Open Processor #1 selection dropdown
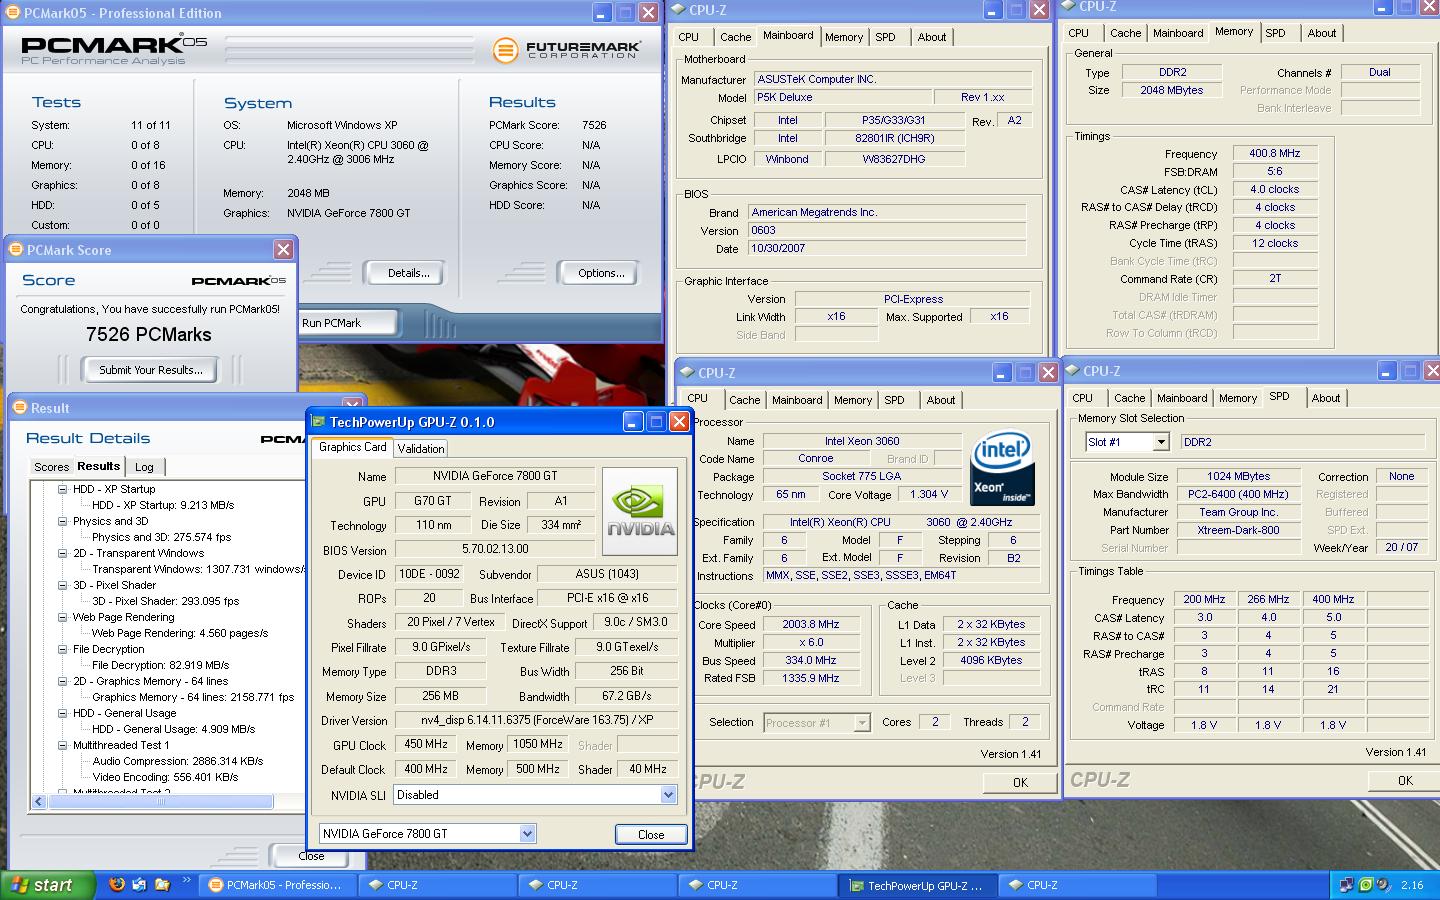The height and width of the screenshot is (900, 1440). coord(861,722)
